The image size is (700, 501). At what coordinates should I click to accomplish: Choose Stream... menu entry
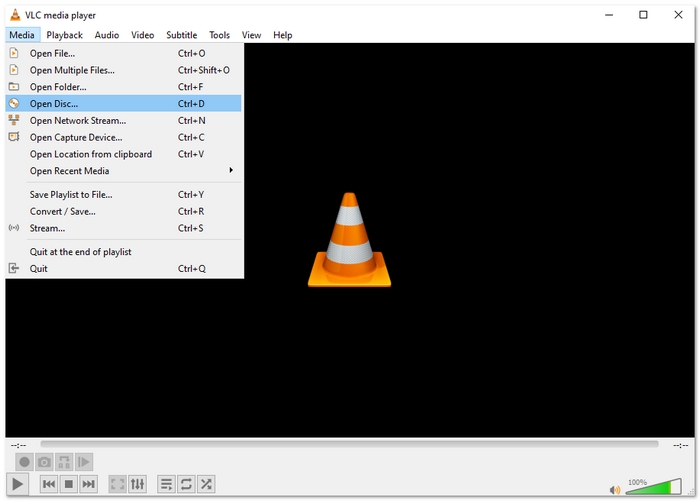(x=124, y=228)
